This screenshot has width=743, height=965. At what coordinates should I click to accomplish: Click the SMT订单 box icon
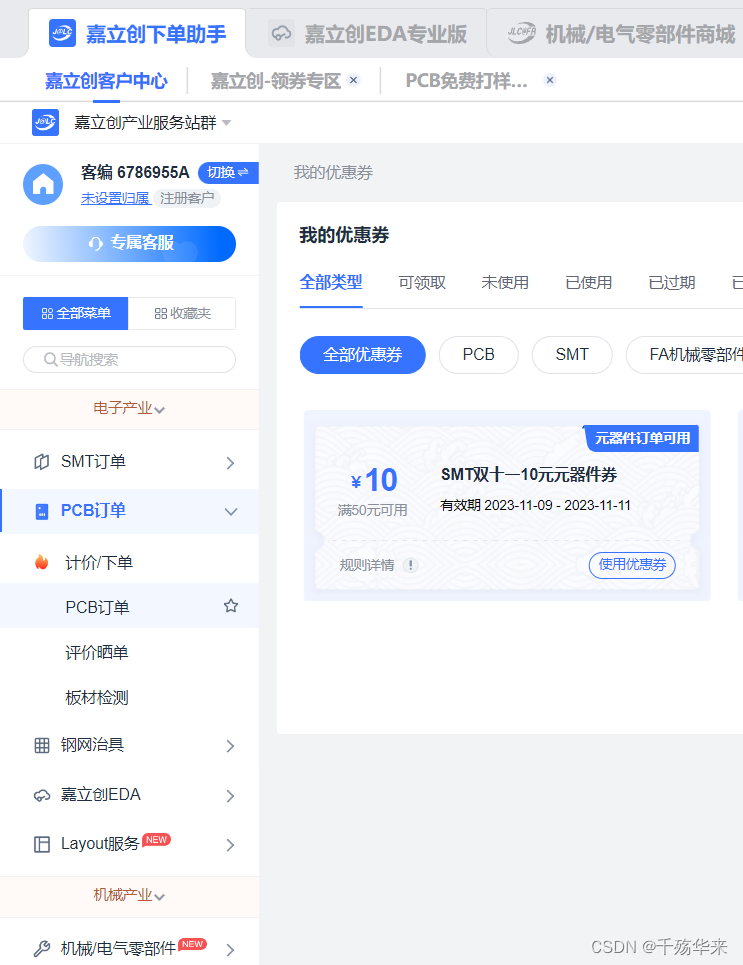click(x=41, y=462)
